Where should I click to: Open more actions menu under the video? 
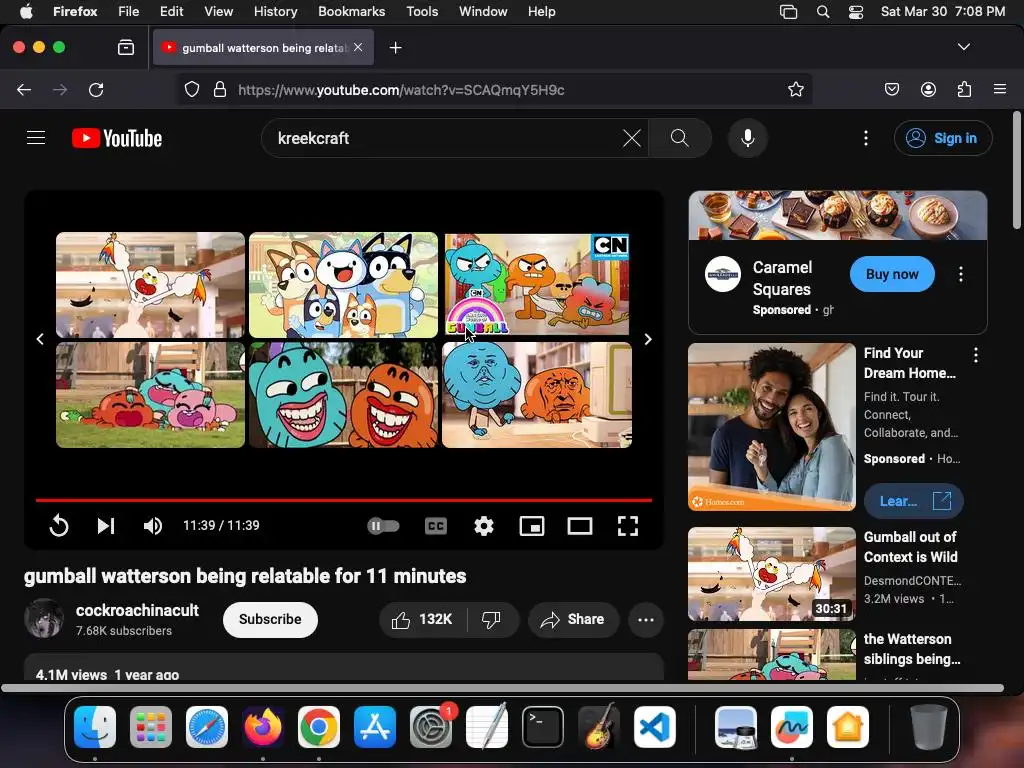click(x=646, y=620)
